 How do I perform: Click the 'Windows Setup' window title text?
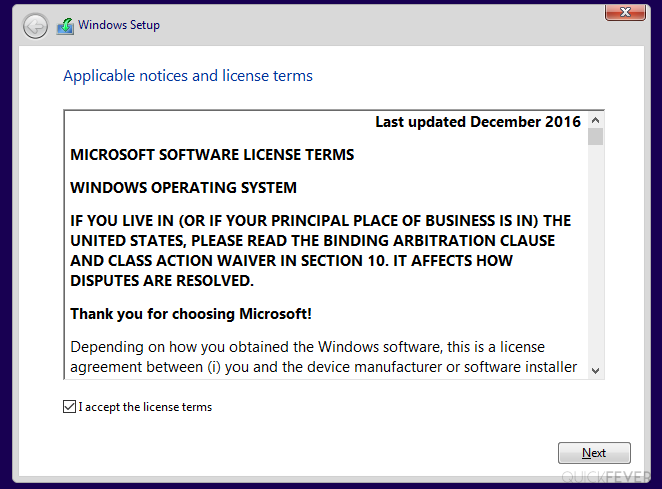[x=119, y=25]
